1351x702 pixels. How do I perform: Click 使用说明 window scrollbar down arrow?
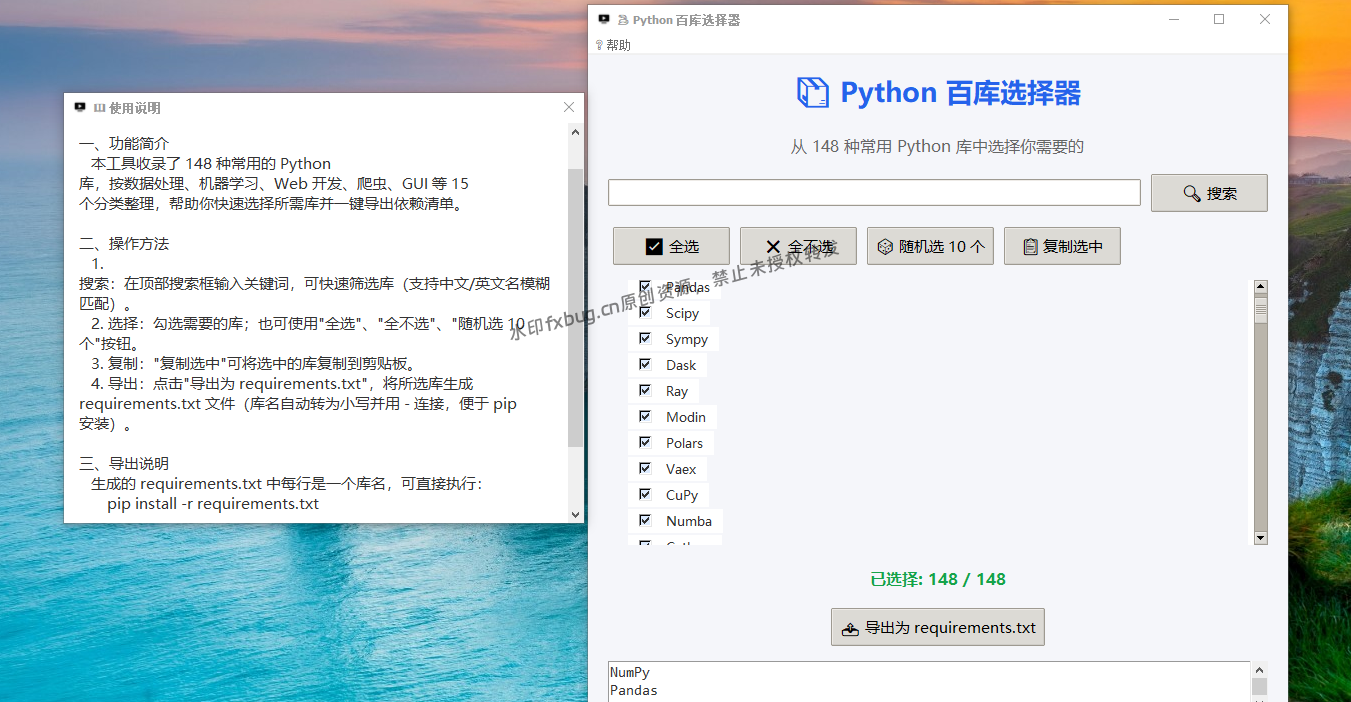point(575,514)
